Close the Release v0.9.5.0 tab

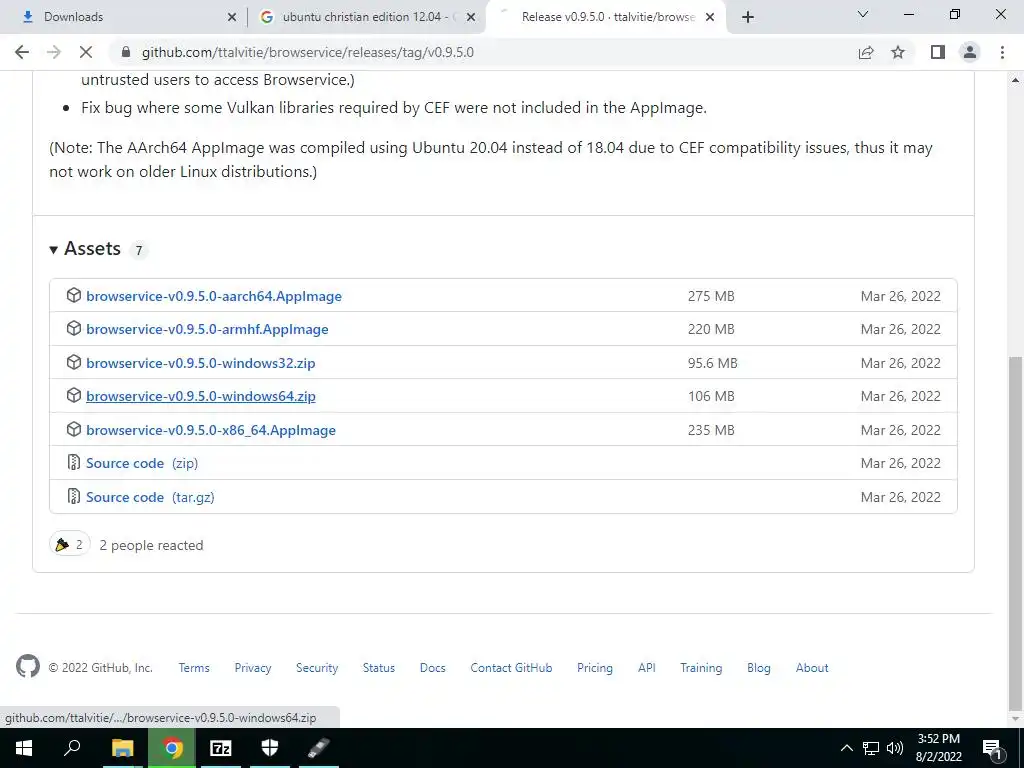tap(710, 17)
